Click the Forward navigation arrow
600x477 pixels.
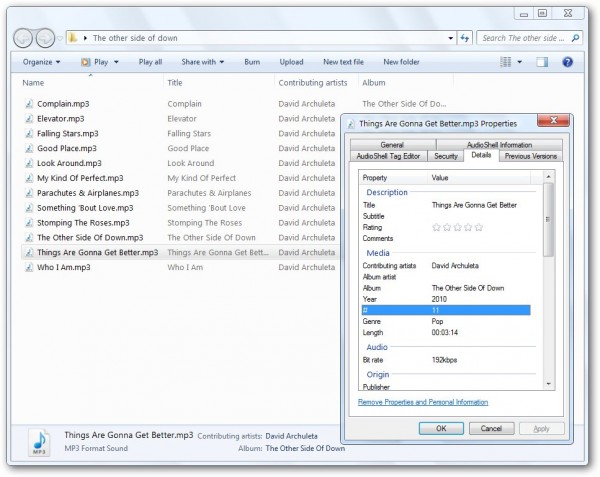(45, 38)
